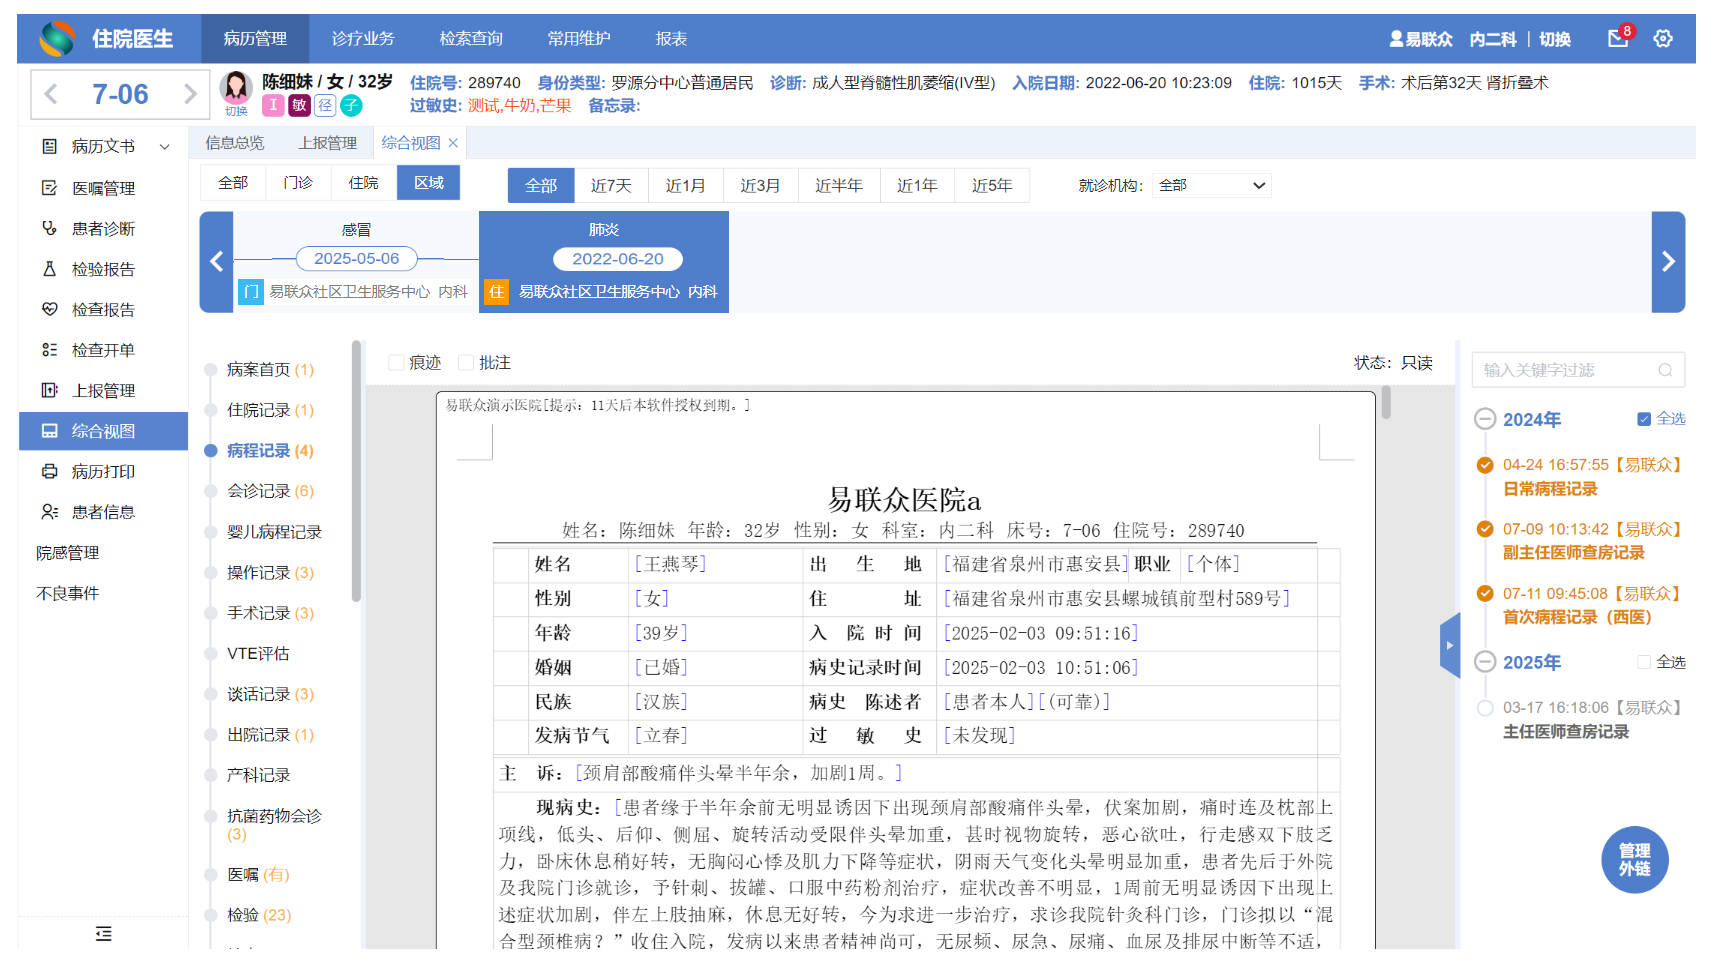Click the 检验报告 flask icon in sidebar
Viewport: 1714px width, 962px height.
49,269
